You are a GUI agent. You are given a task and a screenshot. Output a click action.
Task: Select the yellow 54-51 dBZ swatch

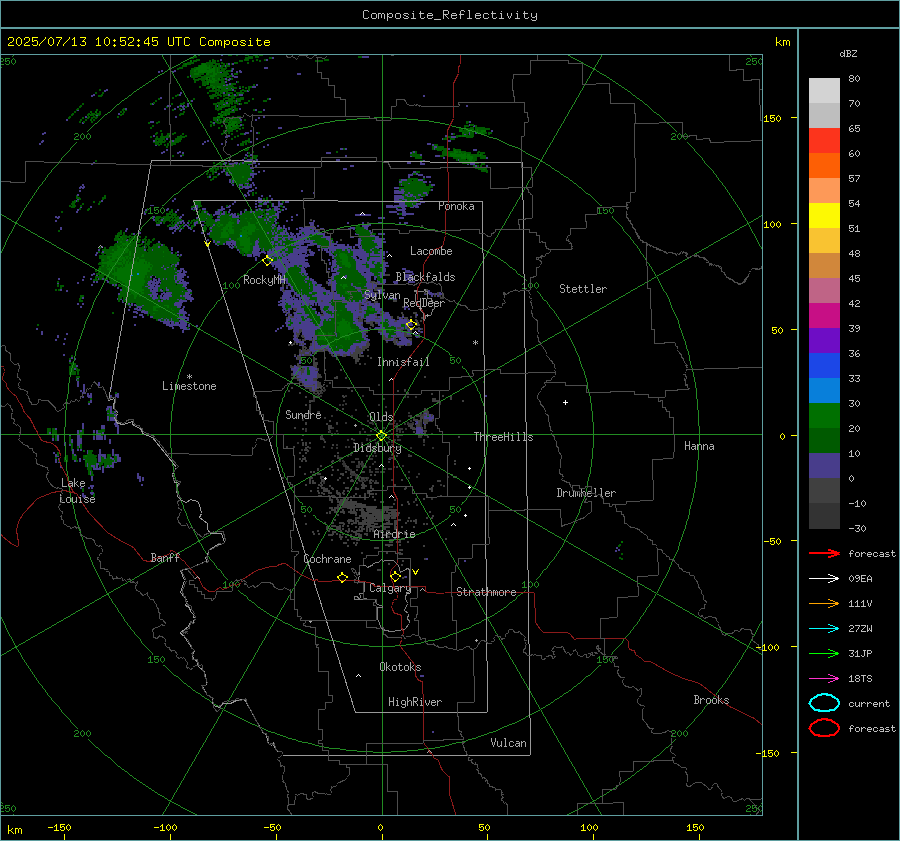coord(824,216)
